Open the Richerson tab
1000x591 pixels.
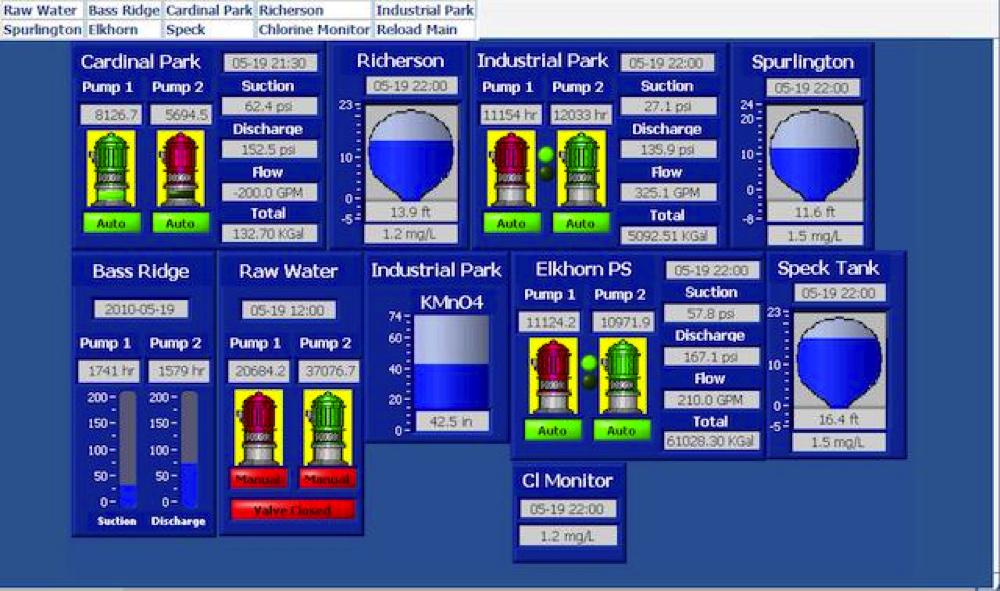(314, 10)
